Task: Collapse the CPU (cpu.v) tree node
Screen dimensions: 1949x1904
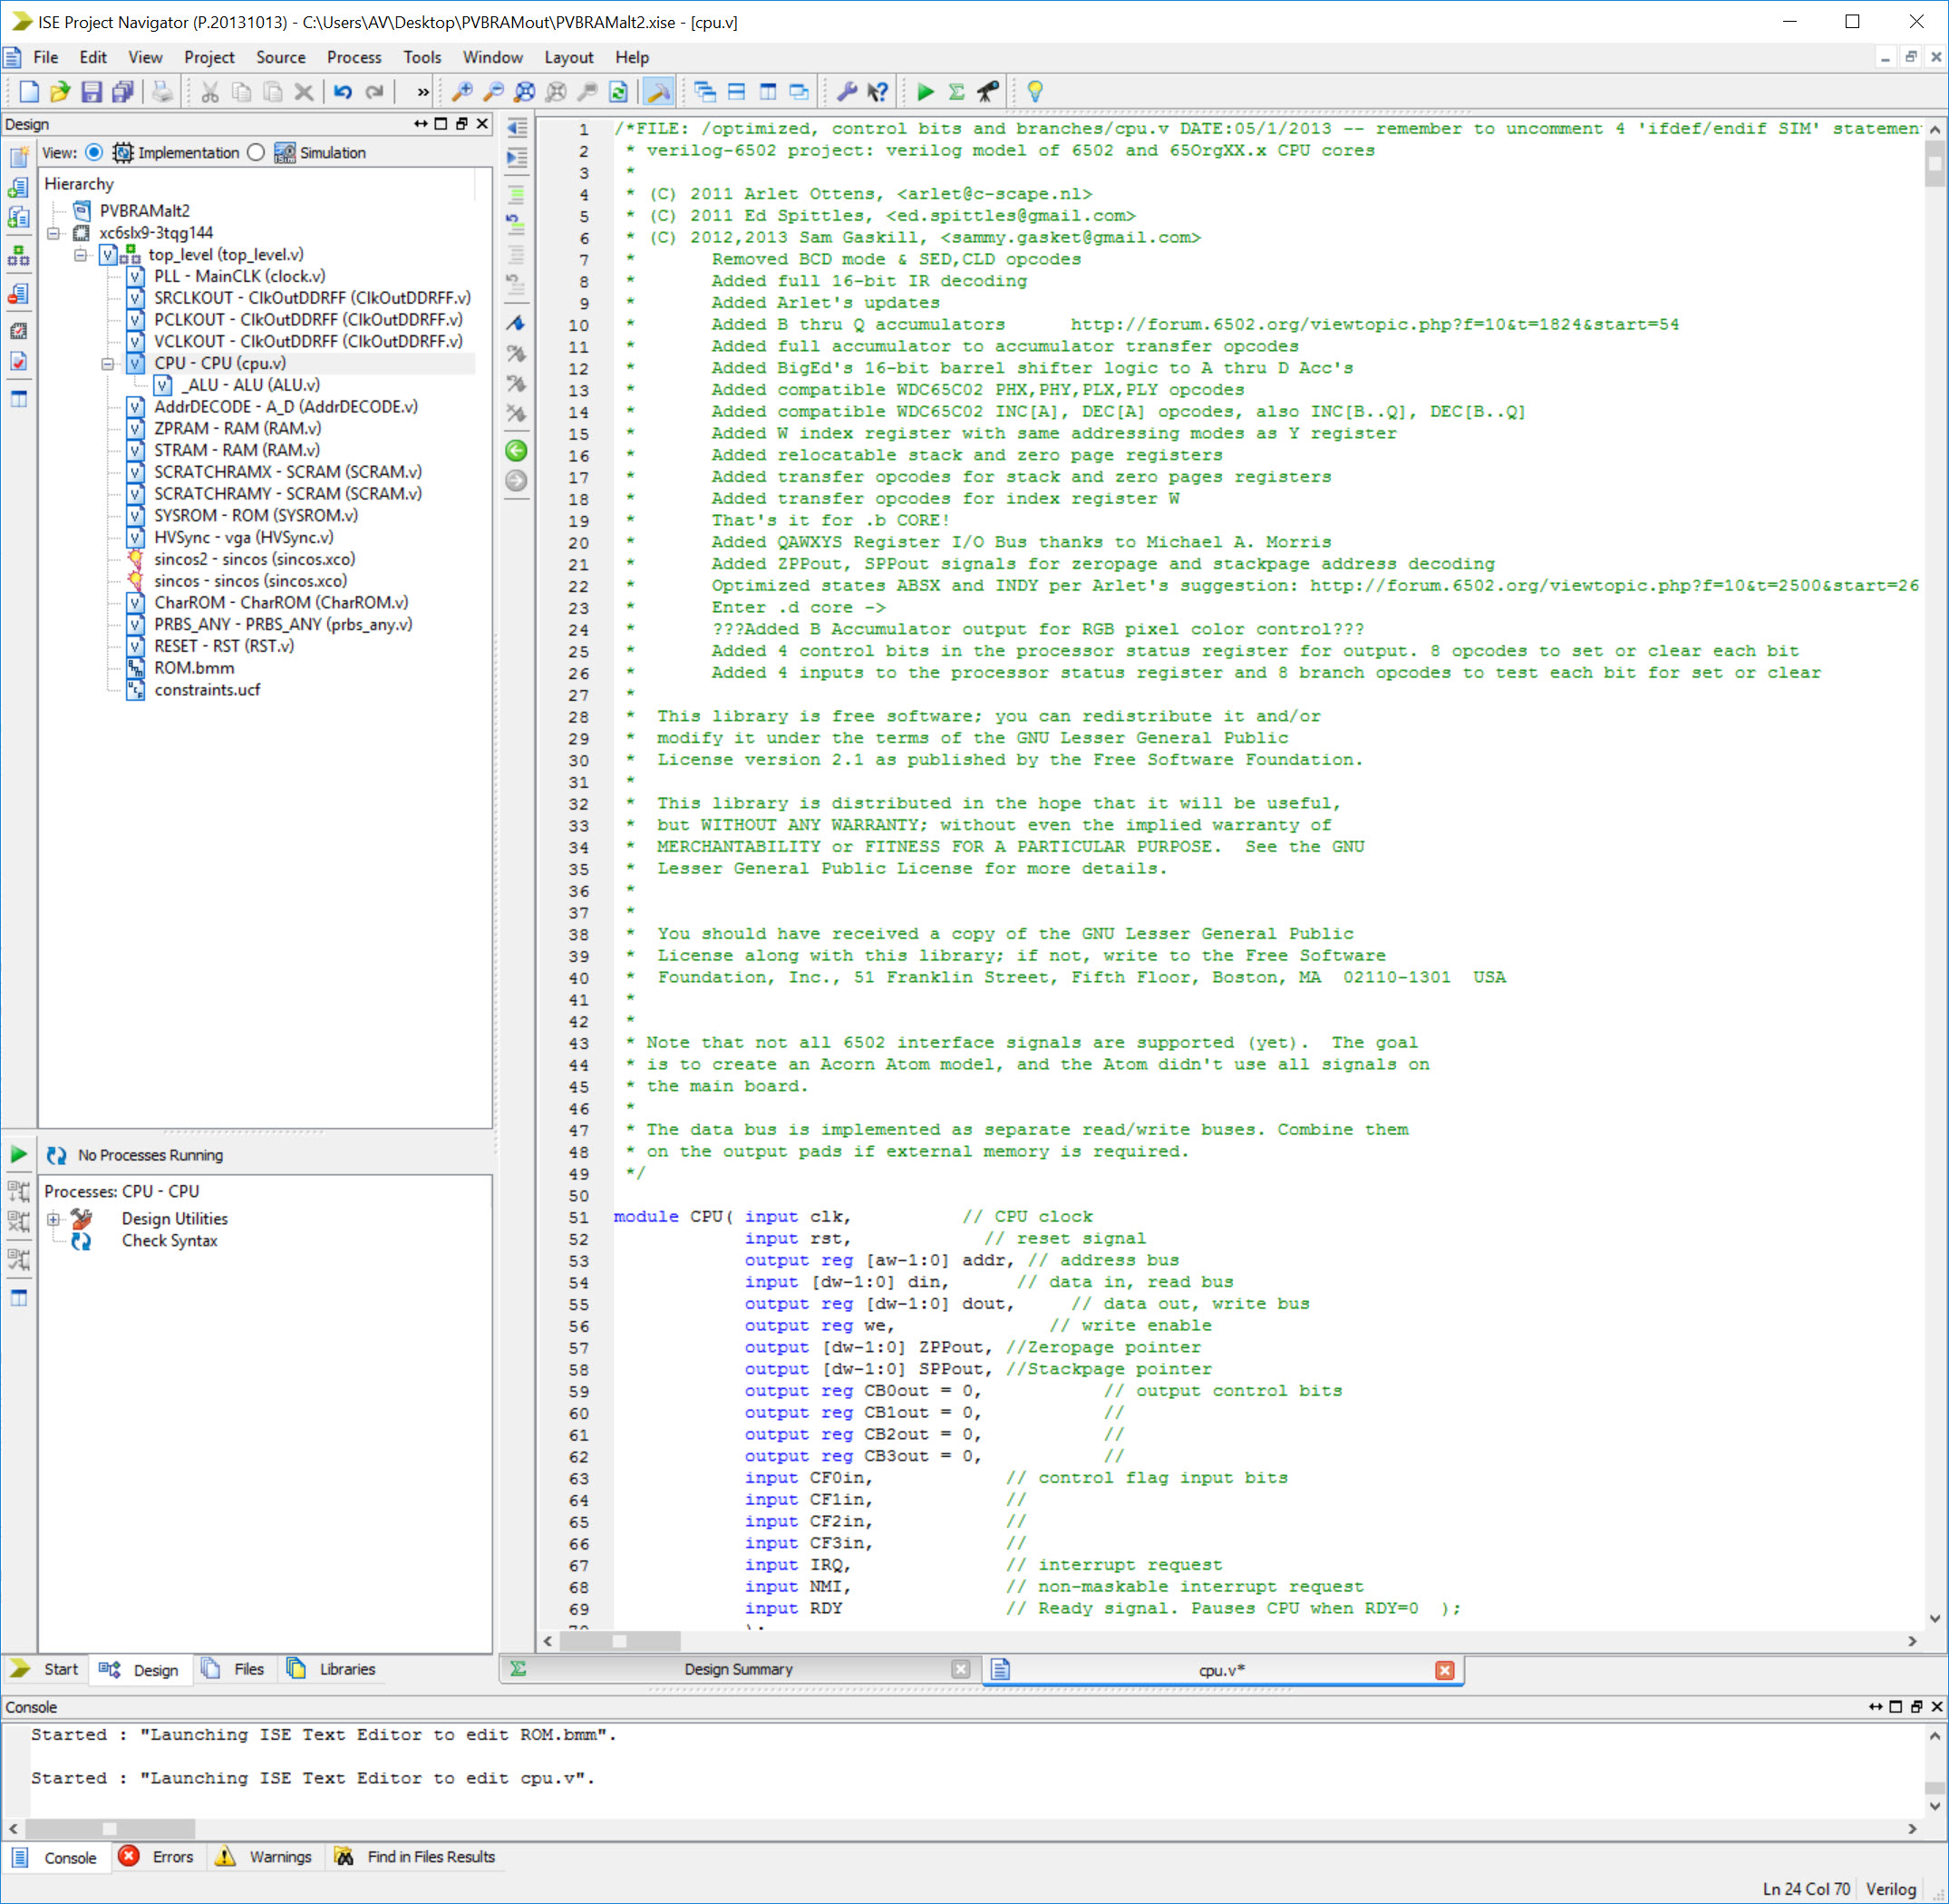Action: pos(108,364)
